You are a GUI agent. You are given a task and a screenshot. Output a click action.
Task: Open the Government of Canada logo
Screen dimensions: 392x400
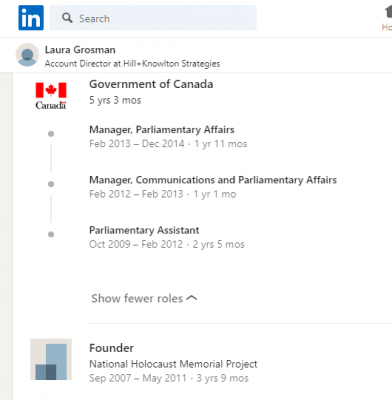(51, 96)
